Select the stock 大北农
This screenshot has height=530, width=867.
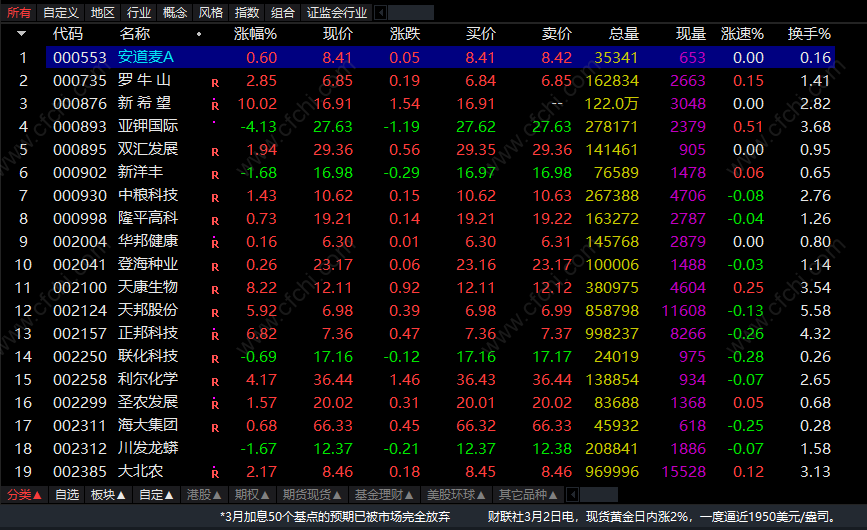[140, 471]
